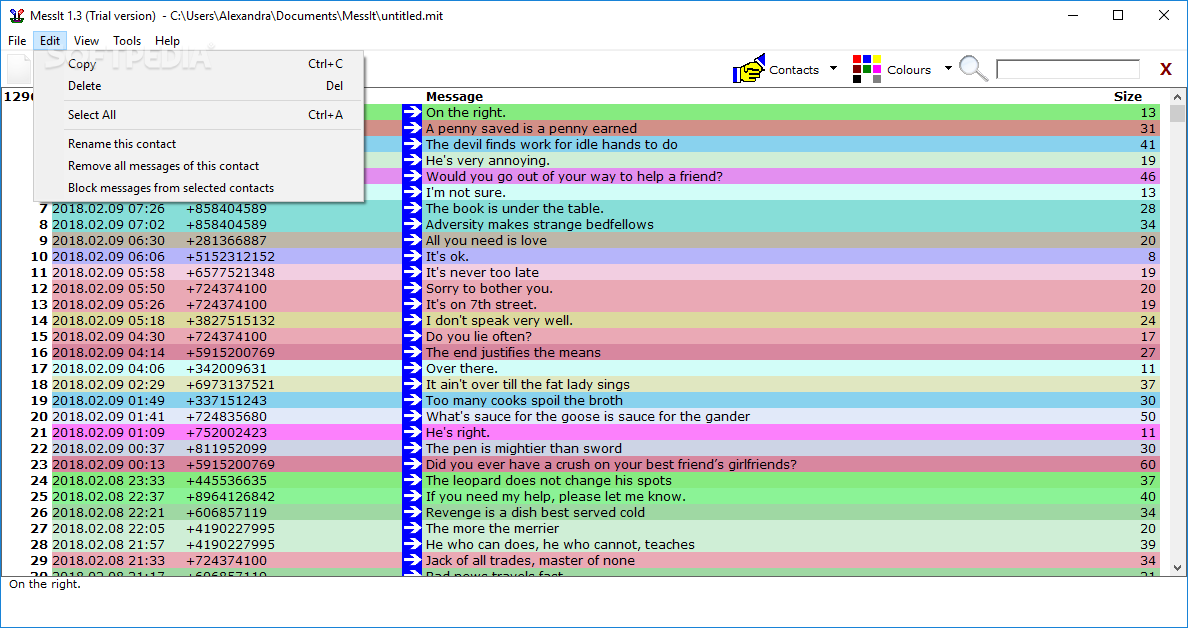
Task: Select message 'Did you ever have a crush on your best friend's girlfriends?'
Action: click(x=611, y=464)
